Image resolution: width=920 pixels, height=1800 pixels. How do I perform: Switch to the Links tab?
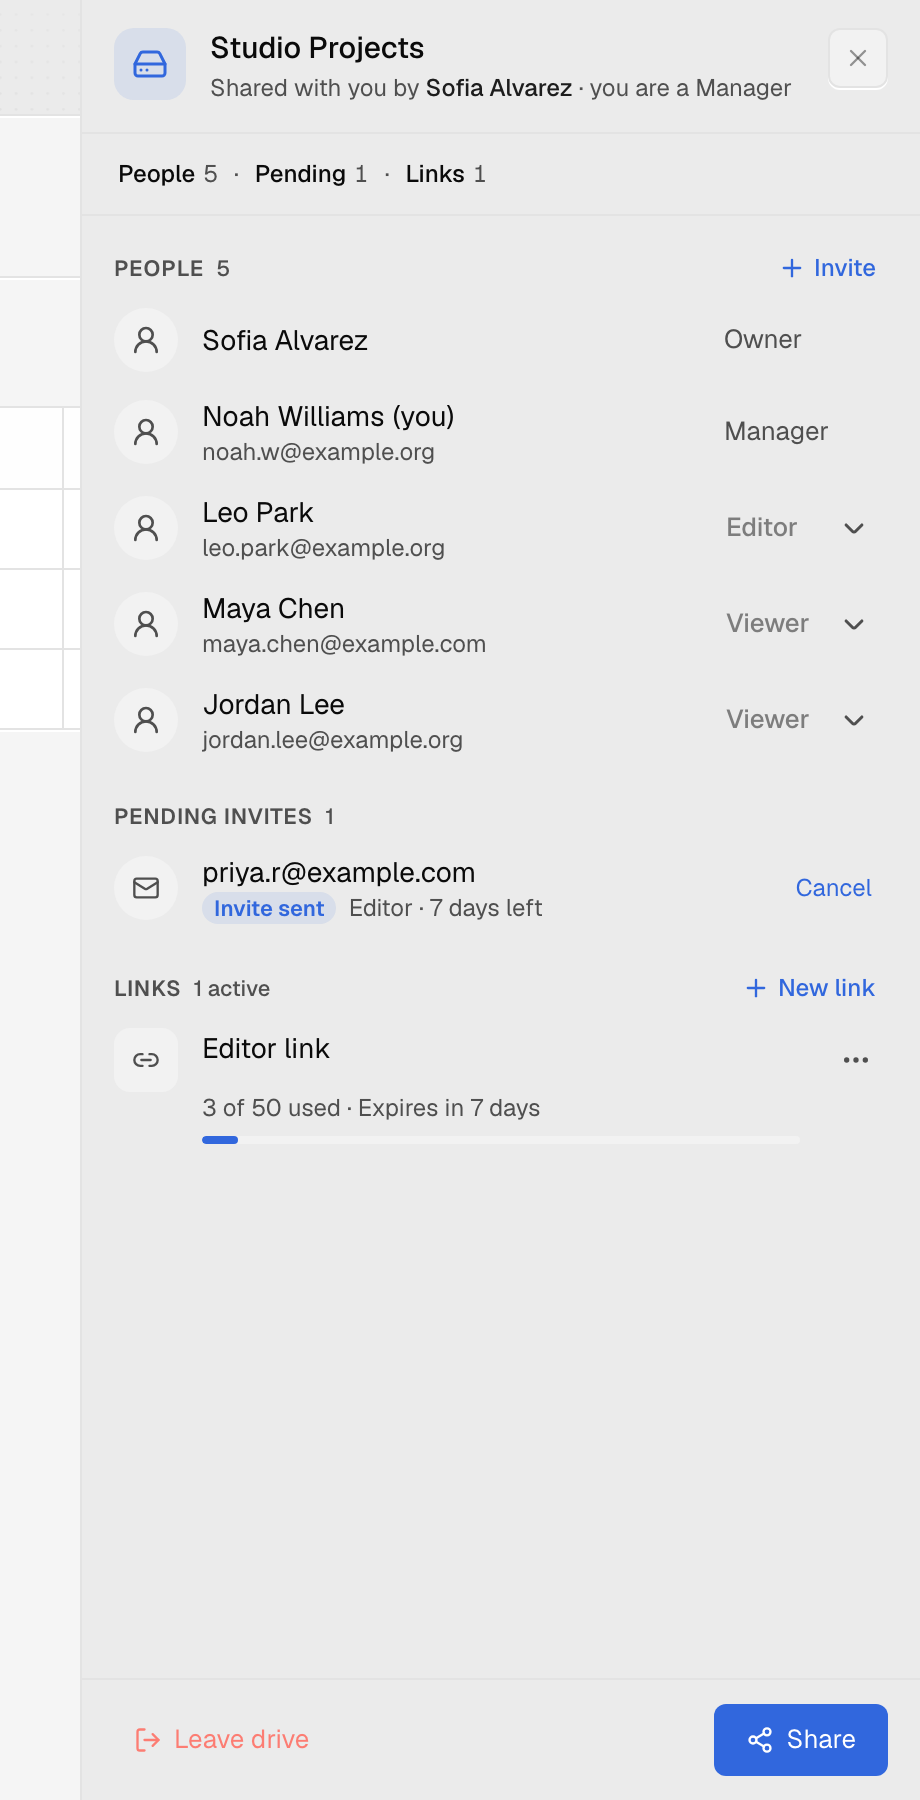[446, 174]
